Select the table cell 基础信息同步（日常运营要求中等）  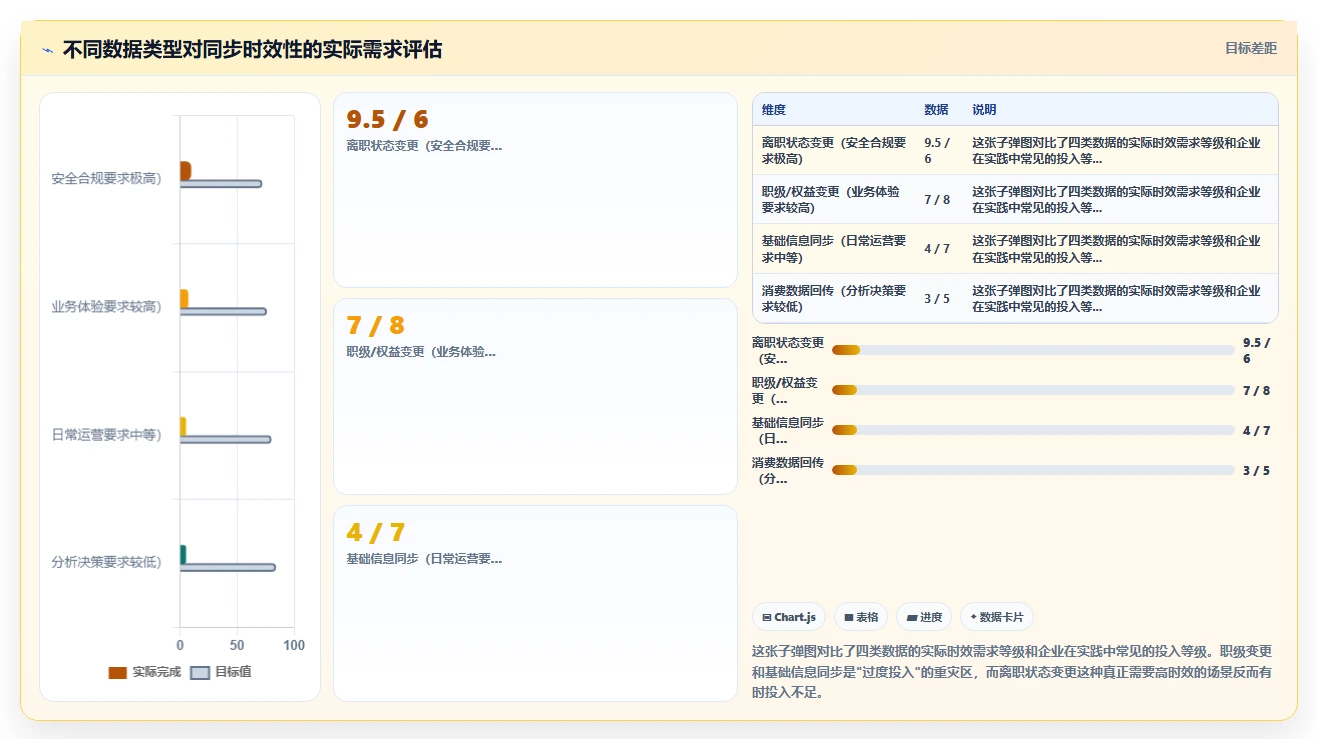[x=834, y=249]
